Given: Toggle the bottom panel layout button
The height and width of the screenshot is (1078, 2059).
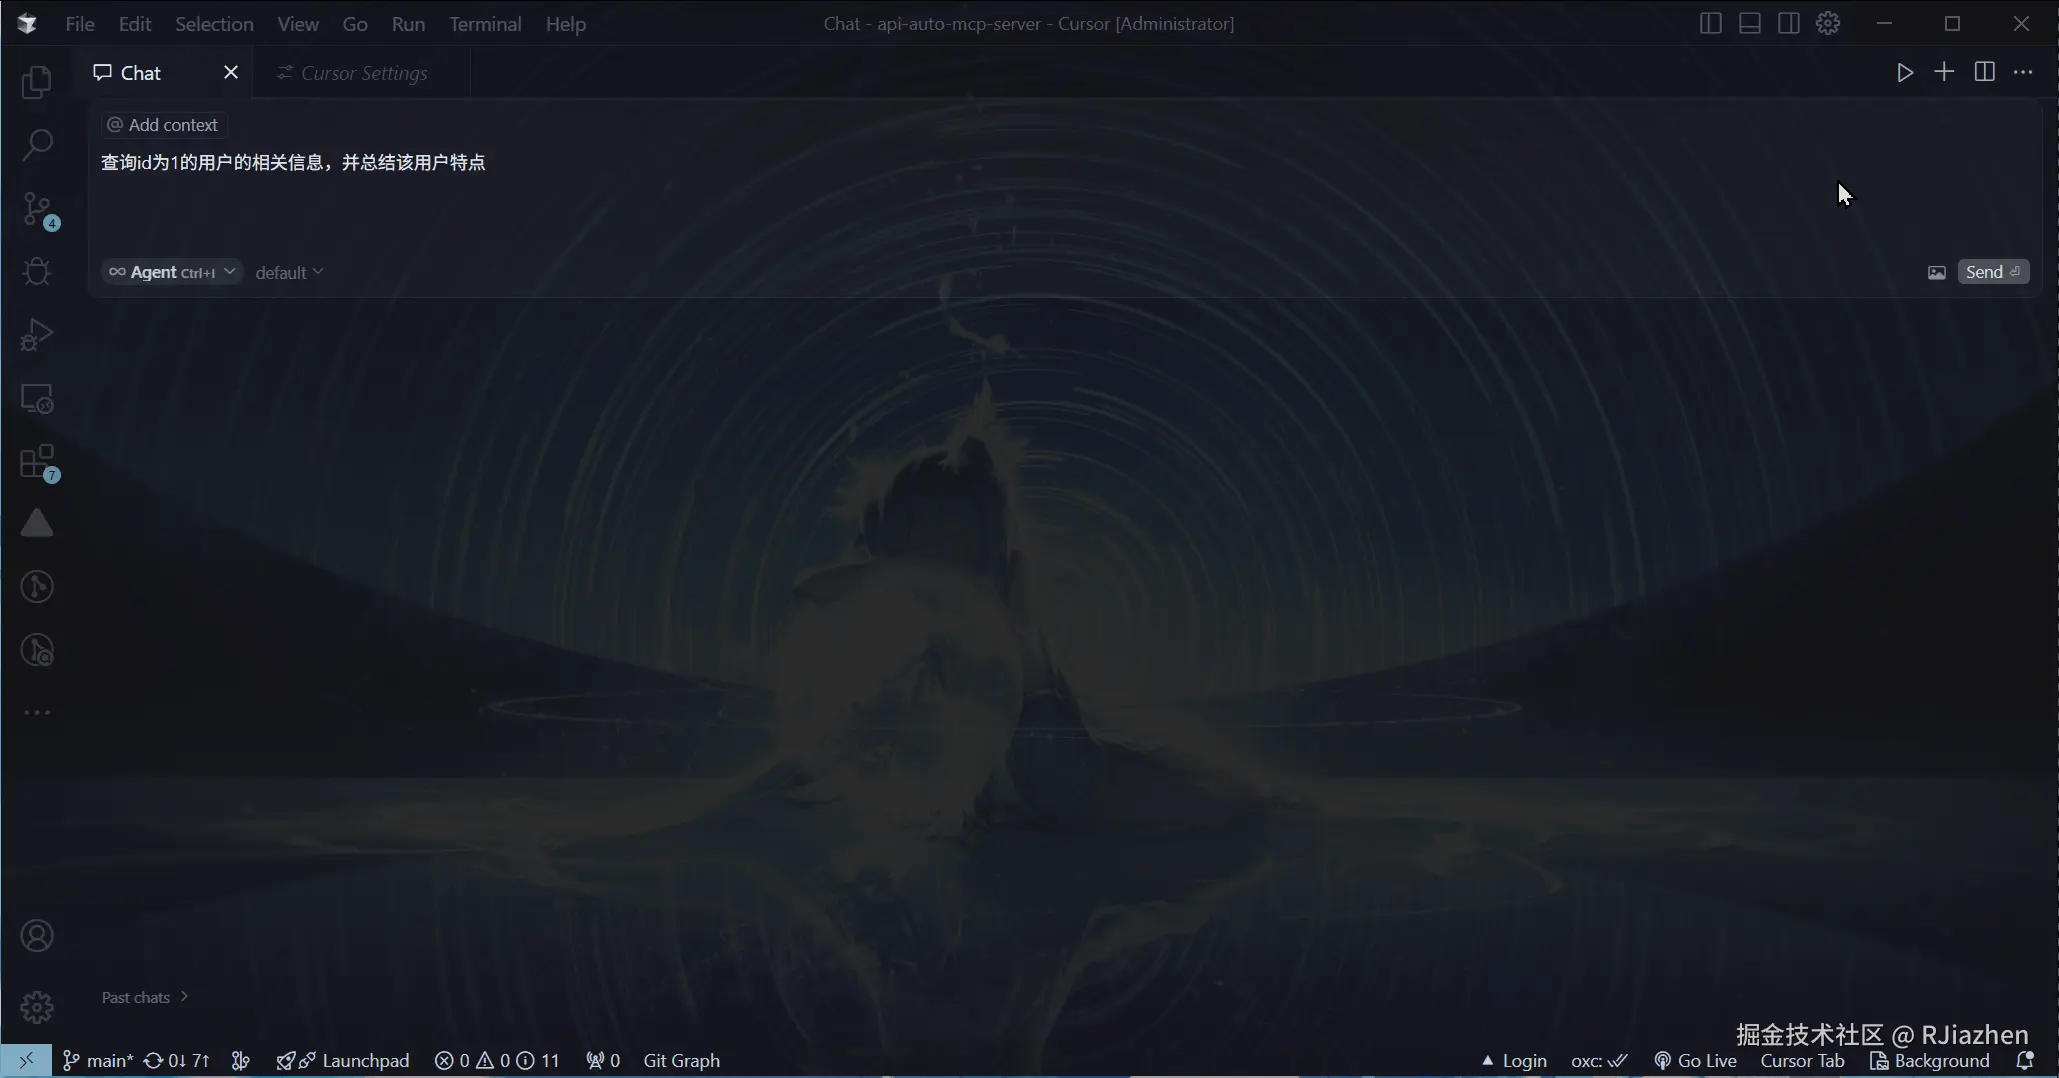Looking at the screenshot, I should 1750,23.
